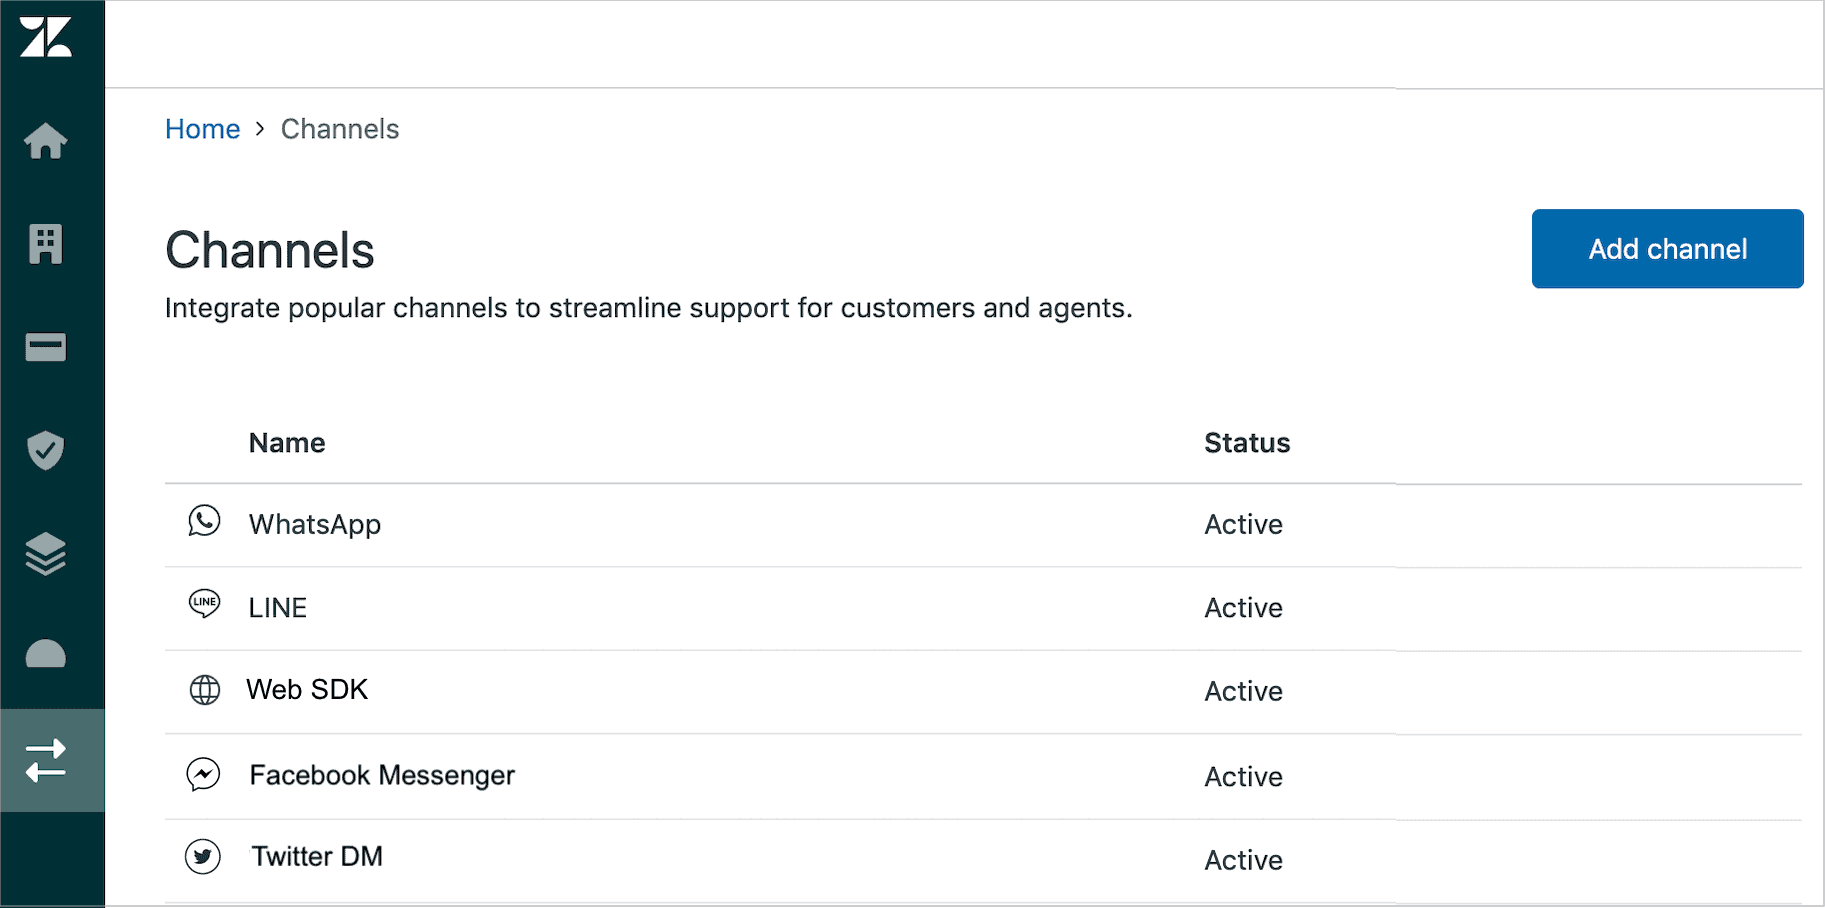The height and width of the screenshot is (908, 1825).
Task: Click Active status for Web SDK
Action: [1243, 691]
